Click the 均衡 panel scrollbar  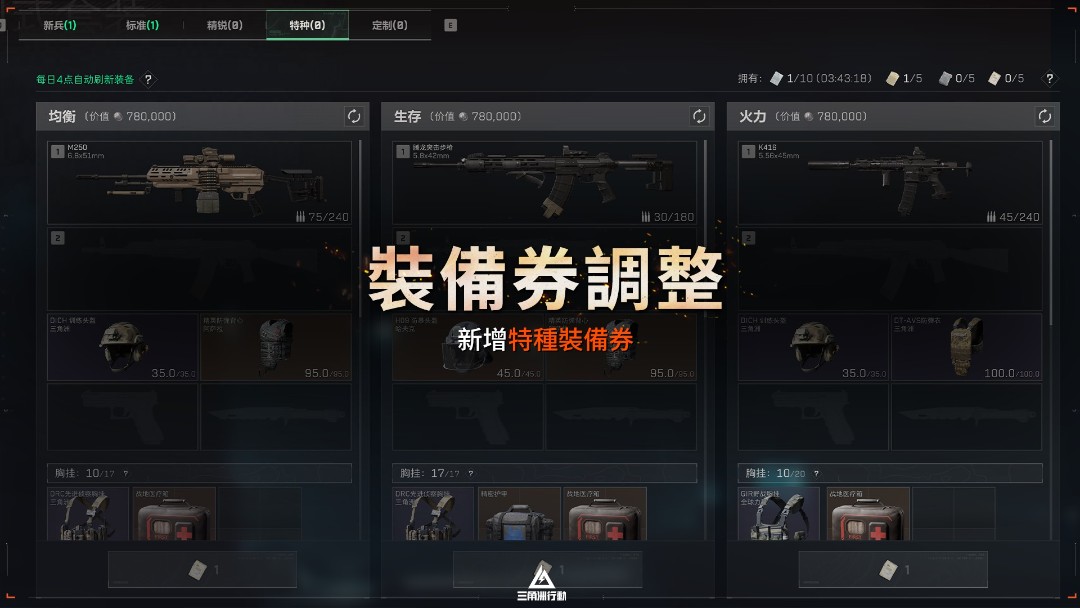tap(361, 229)
